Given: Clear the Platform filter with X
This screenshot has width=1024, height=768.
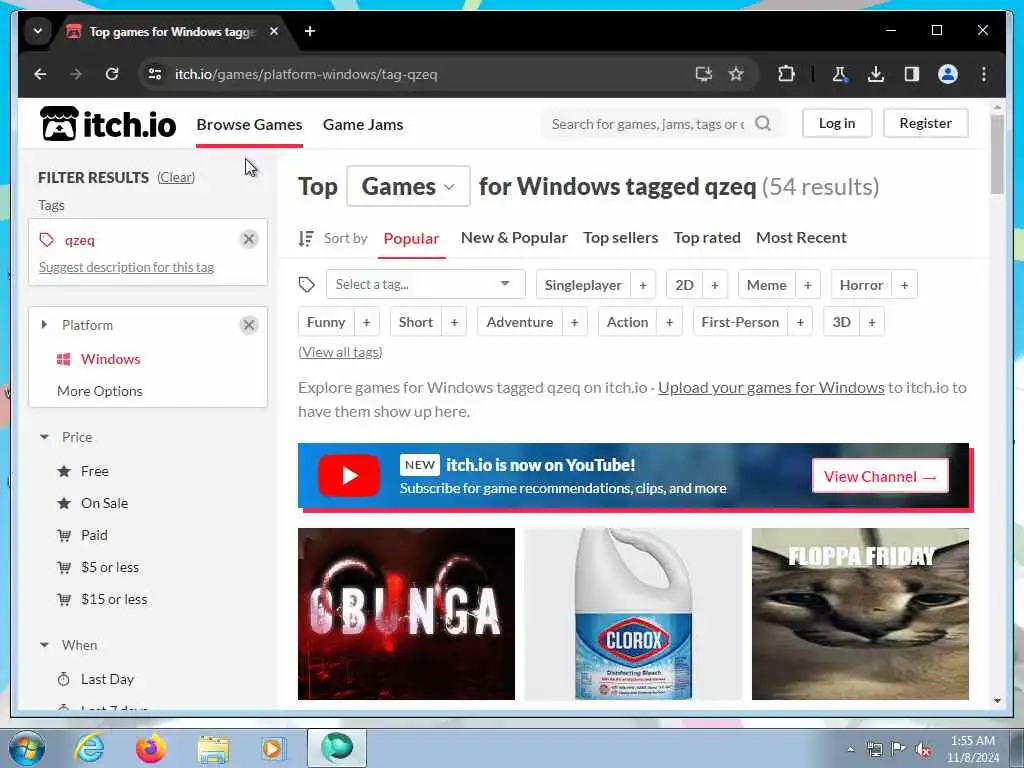Looking at the screenshot, I should 249,325.
